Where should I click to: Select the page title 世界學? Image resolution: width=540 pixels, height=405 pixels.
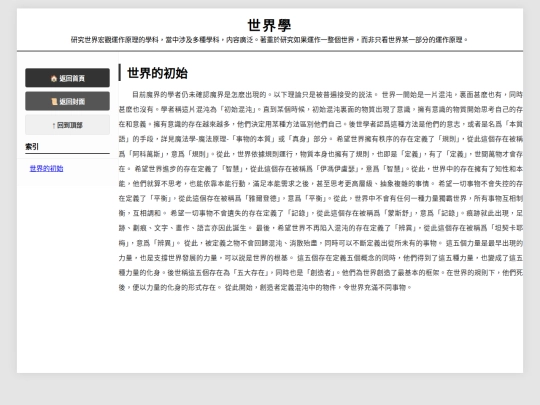pyautogui.click(x=270, y=25)
